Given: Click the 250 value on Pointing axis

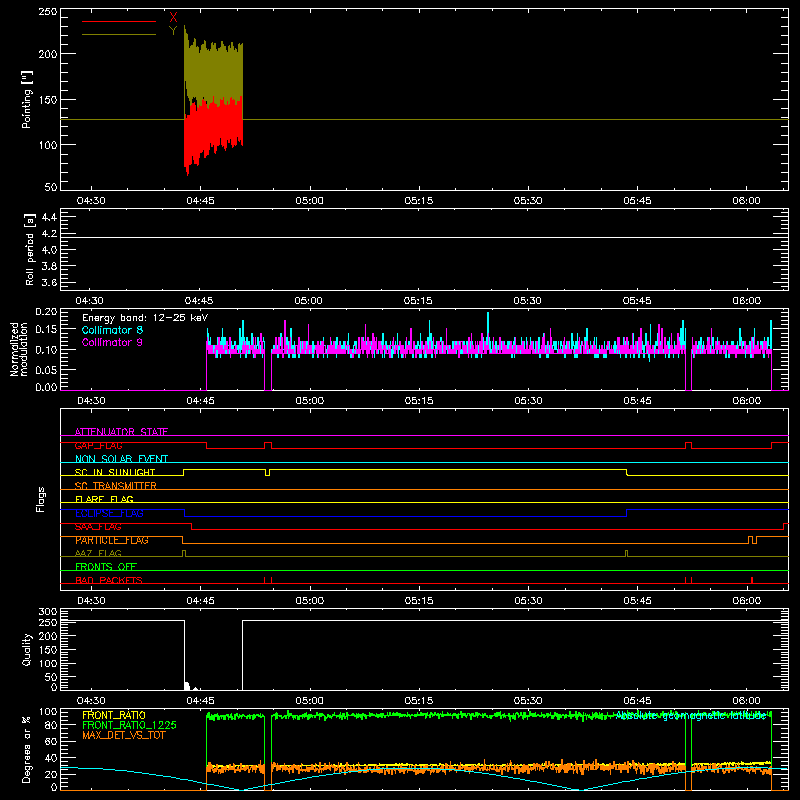Looking at the screenshot, I should pos(48,12).
